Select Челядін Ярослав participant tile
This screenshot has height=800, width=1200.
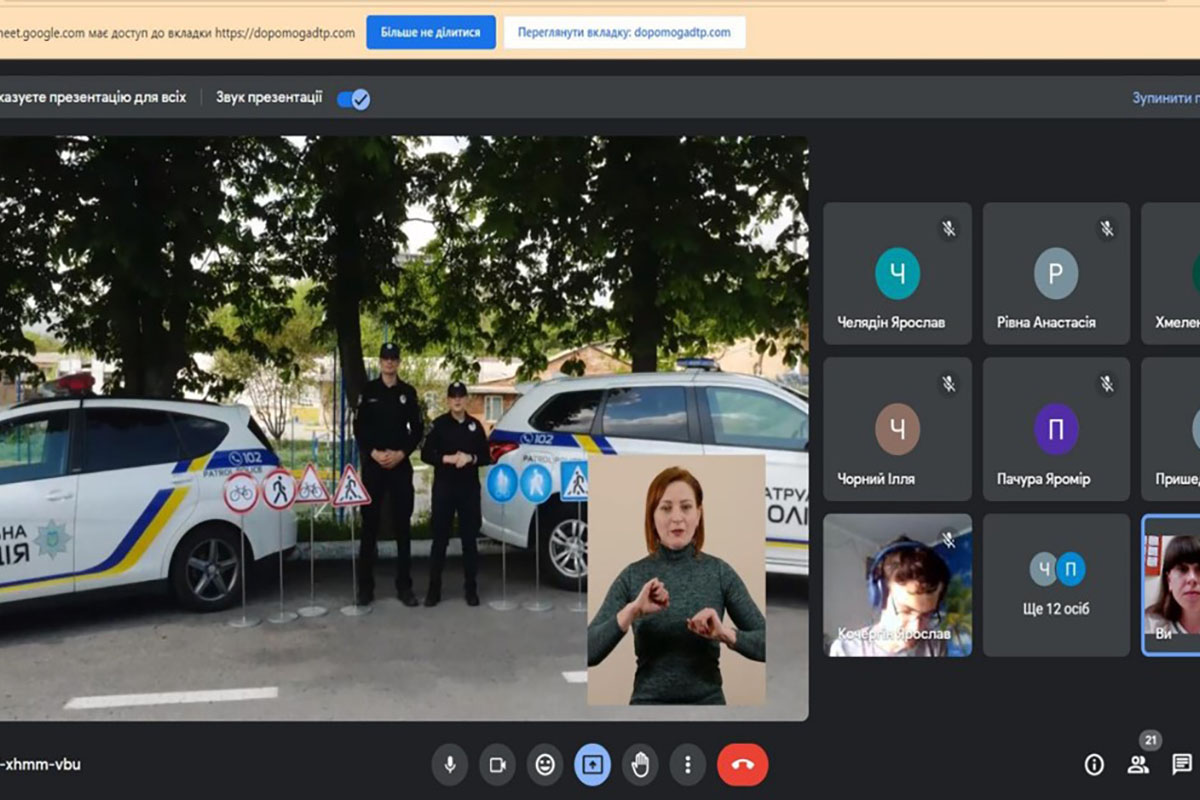(897, 273)
